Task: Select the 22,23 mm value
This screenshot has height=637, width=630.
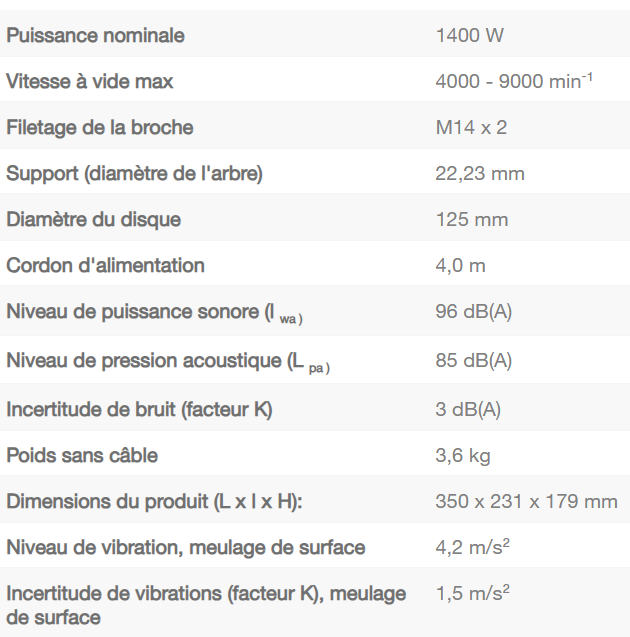Action: click(480, 174)
